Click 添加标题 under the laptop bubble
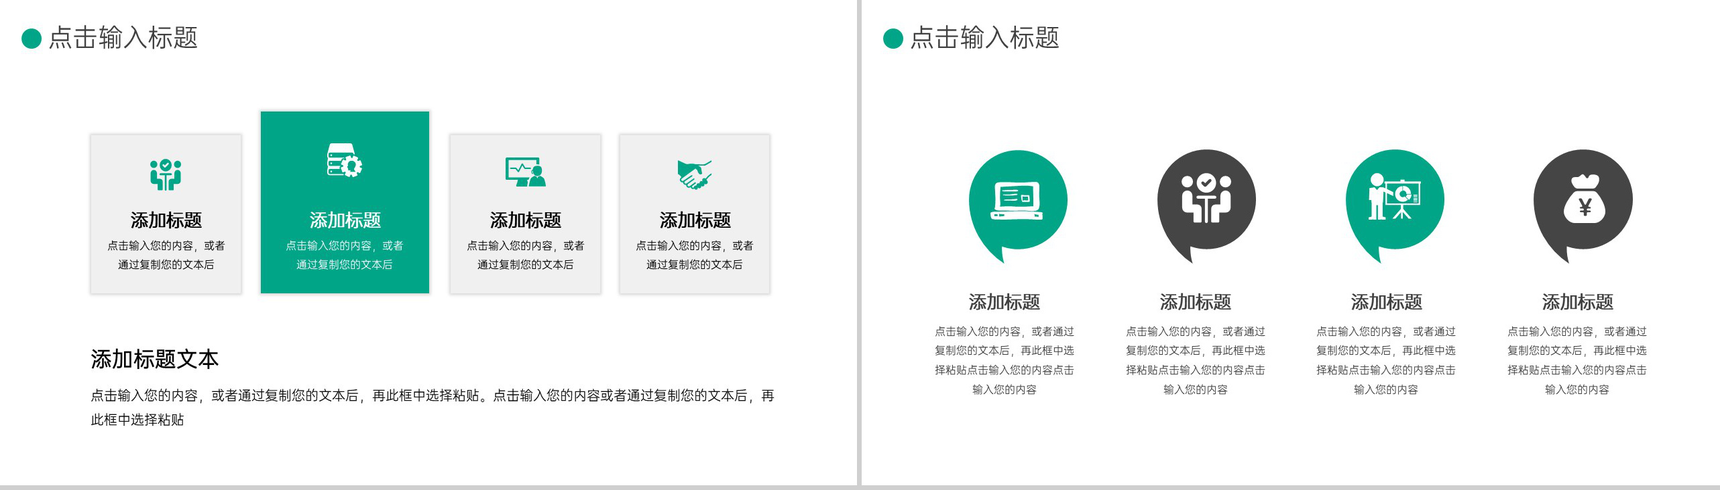The image size is (1720, 490). (1005, 302)
